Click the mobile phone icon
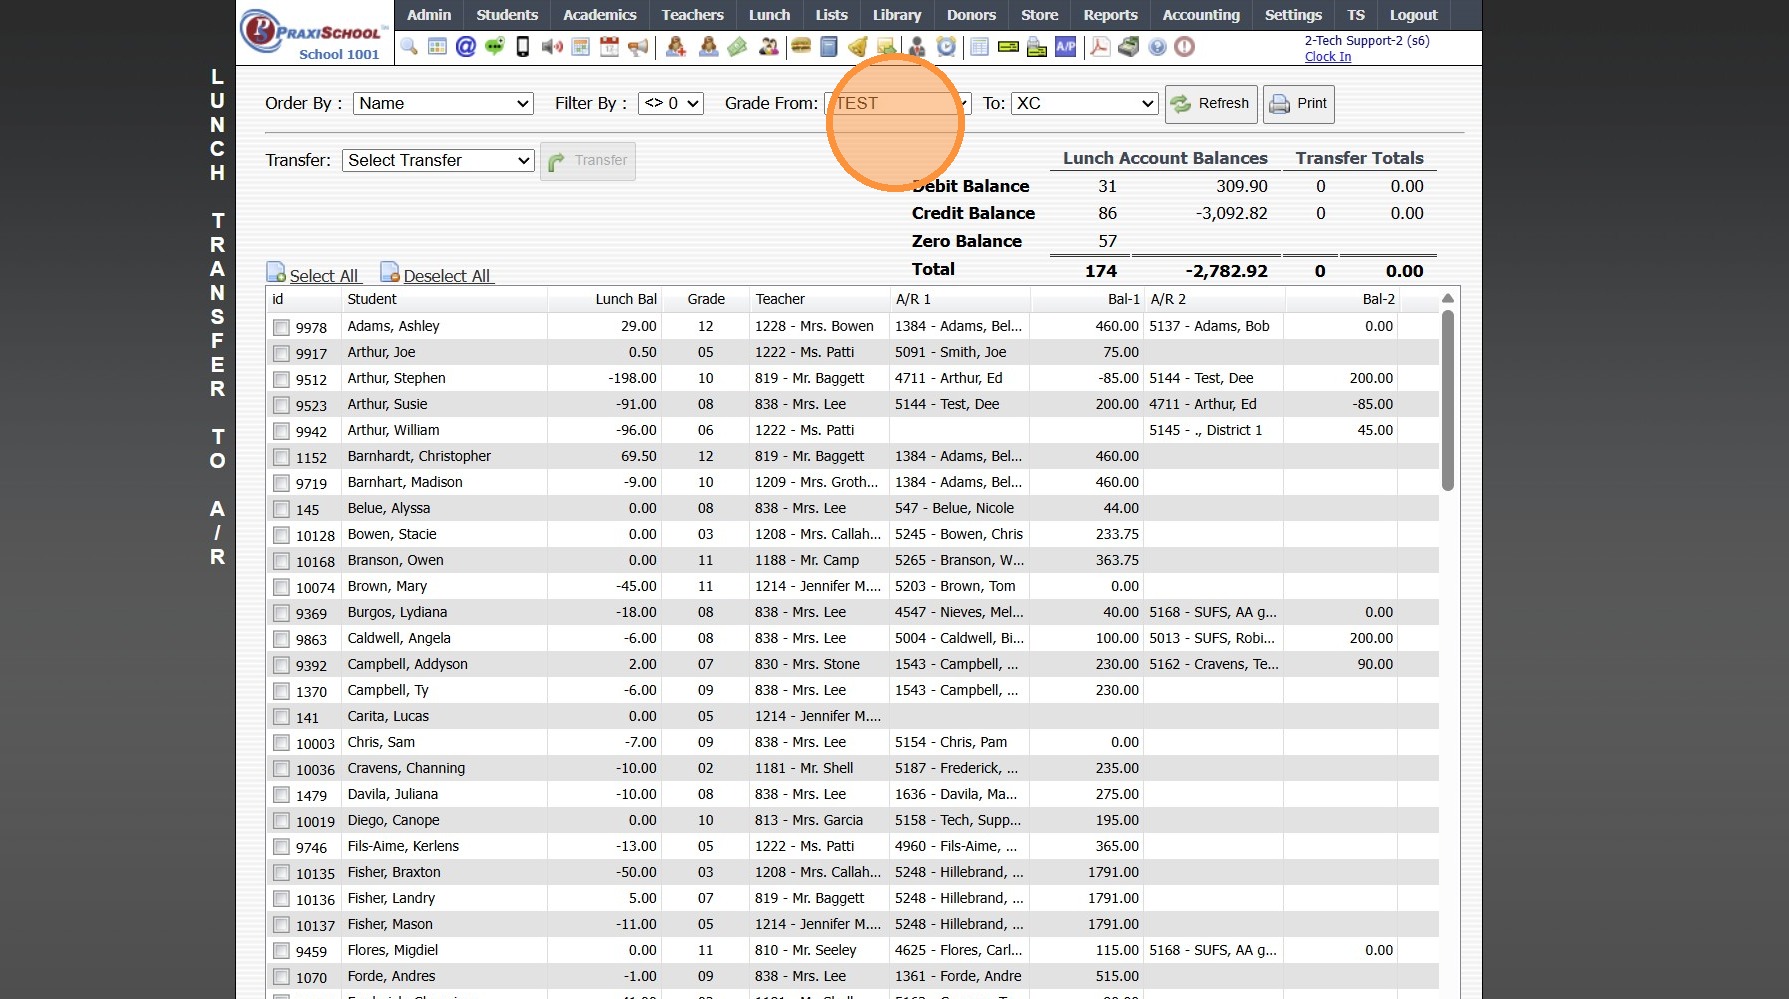The width and height of the screenshot is (1789, 999). (522, 47)
